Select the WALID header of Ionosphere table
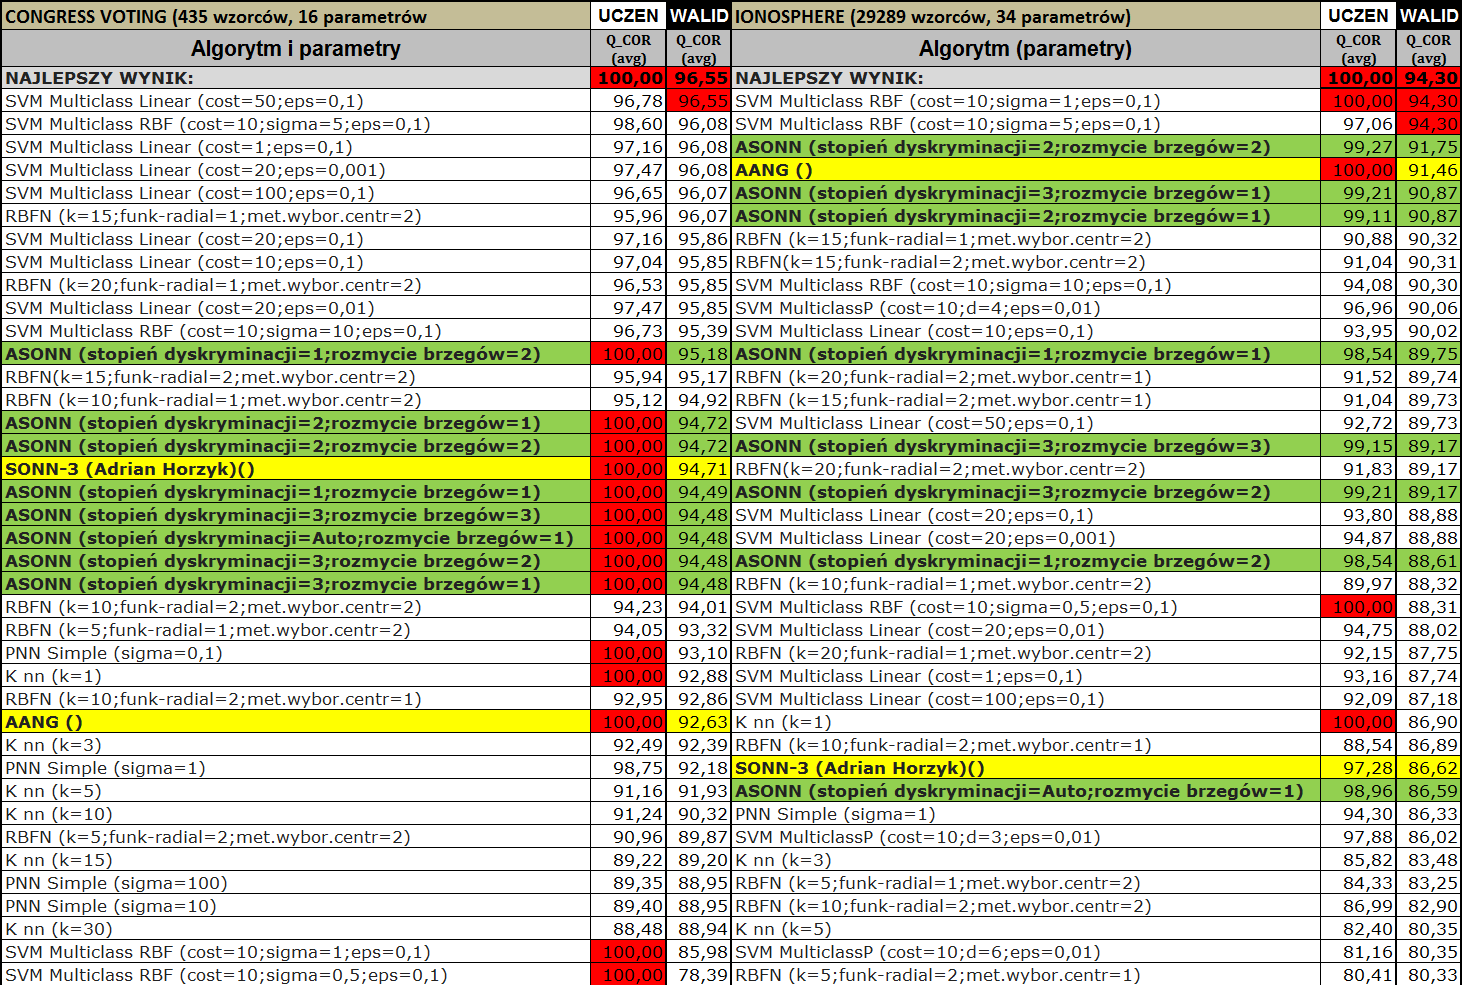 coord(1428,16)
